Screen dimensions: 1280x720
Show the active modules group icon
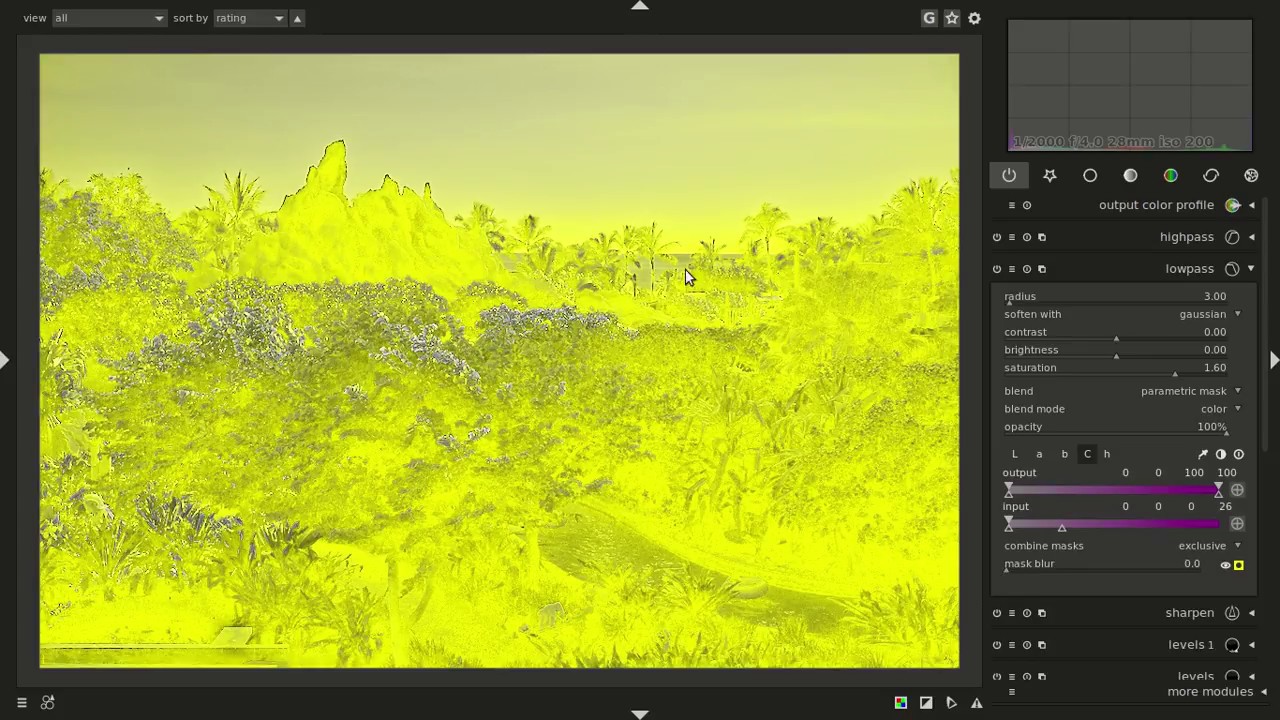click(x=1009, y=175)
